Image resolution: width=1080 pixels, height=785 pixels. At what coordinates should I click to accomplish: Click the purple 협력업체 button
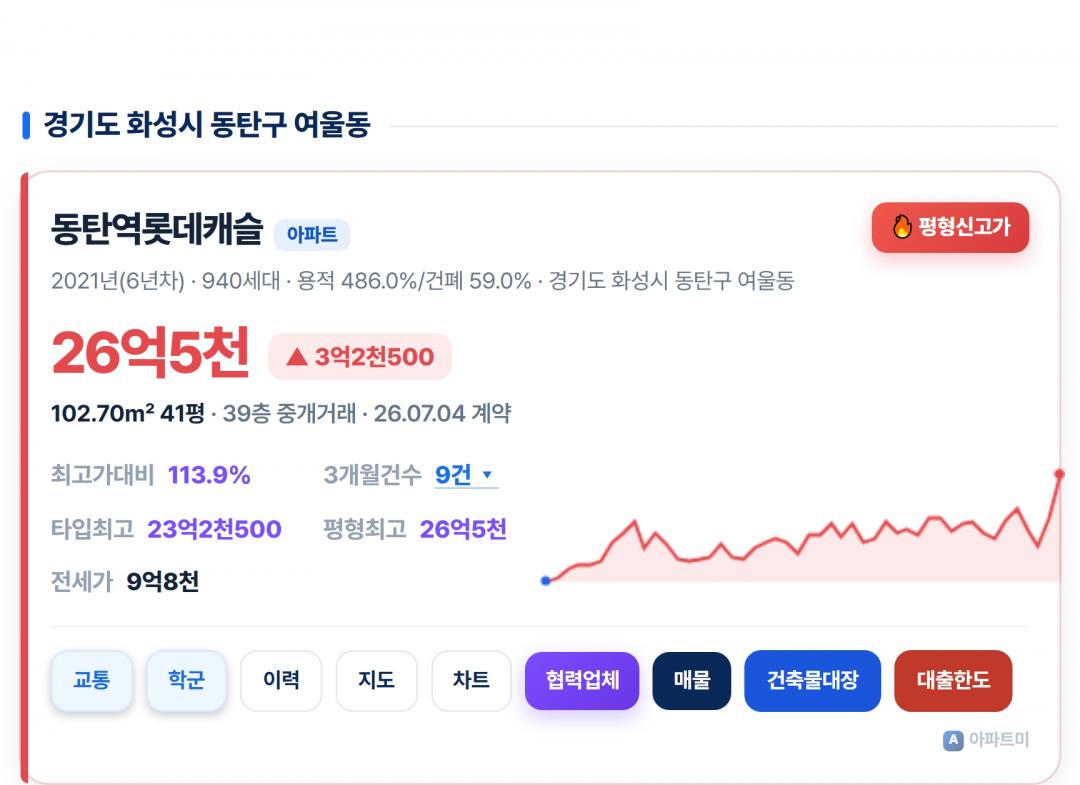coord(582,680)
